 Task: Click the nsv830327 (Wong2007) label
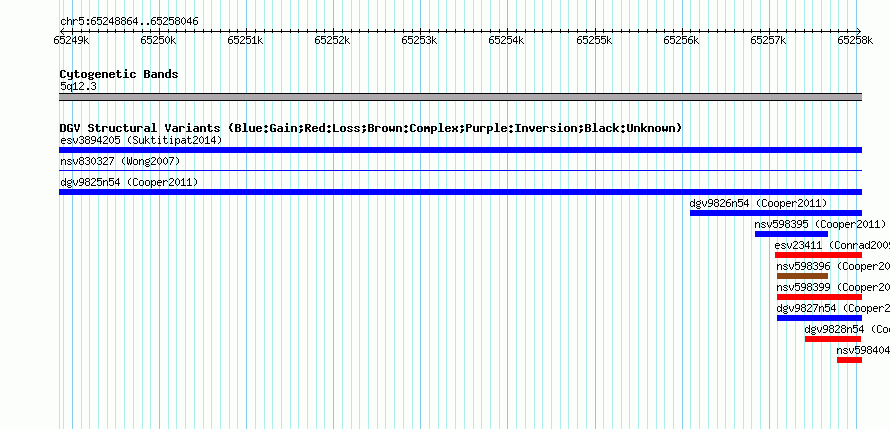click(120, 162)
